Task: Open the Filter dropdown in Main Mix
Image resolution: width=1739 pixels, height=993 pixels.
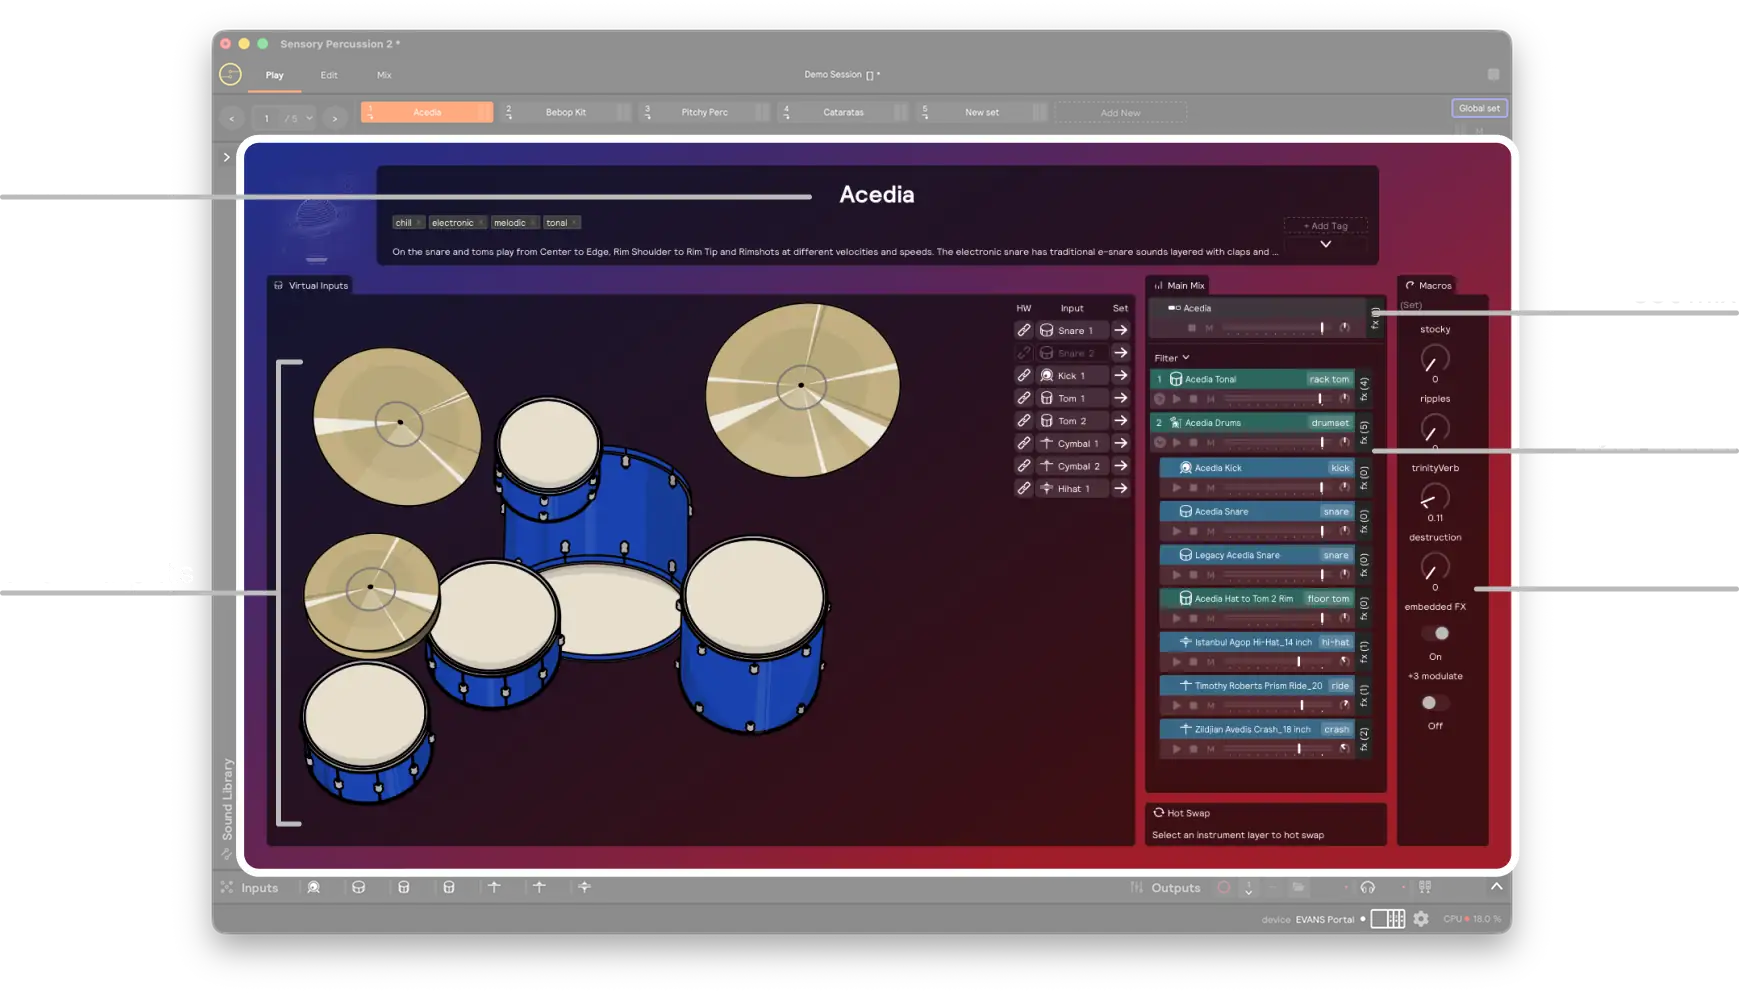Action: pyautogui.click(x=1170, y=357)
